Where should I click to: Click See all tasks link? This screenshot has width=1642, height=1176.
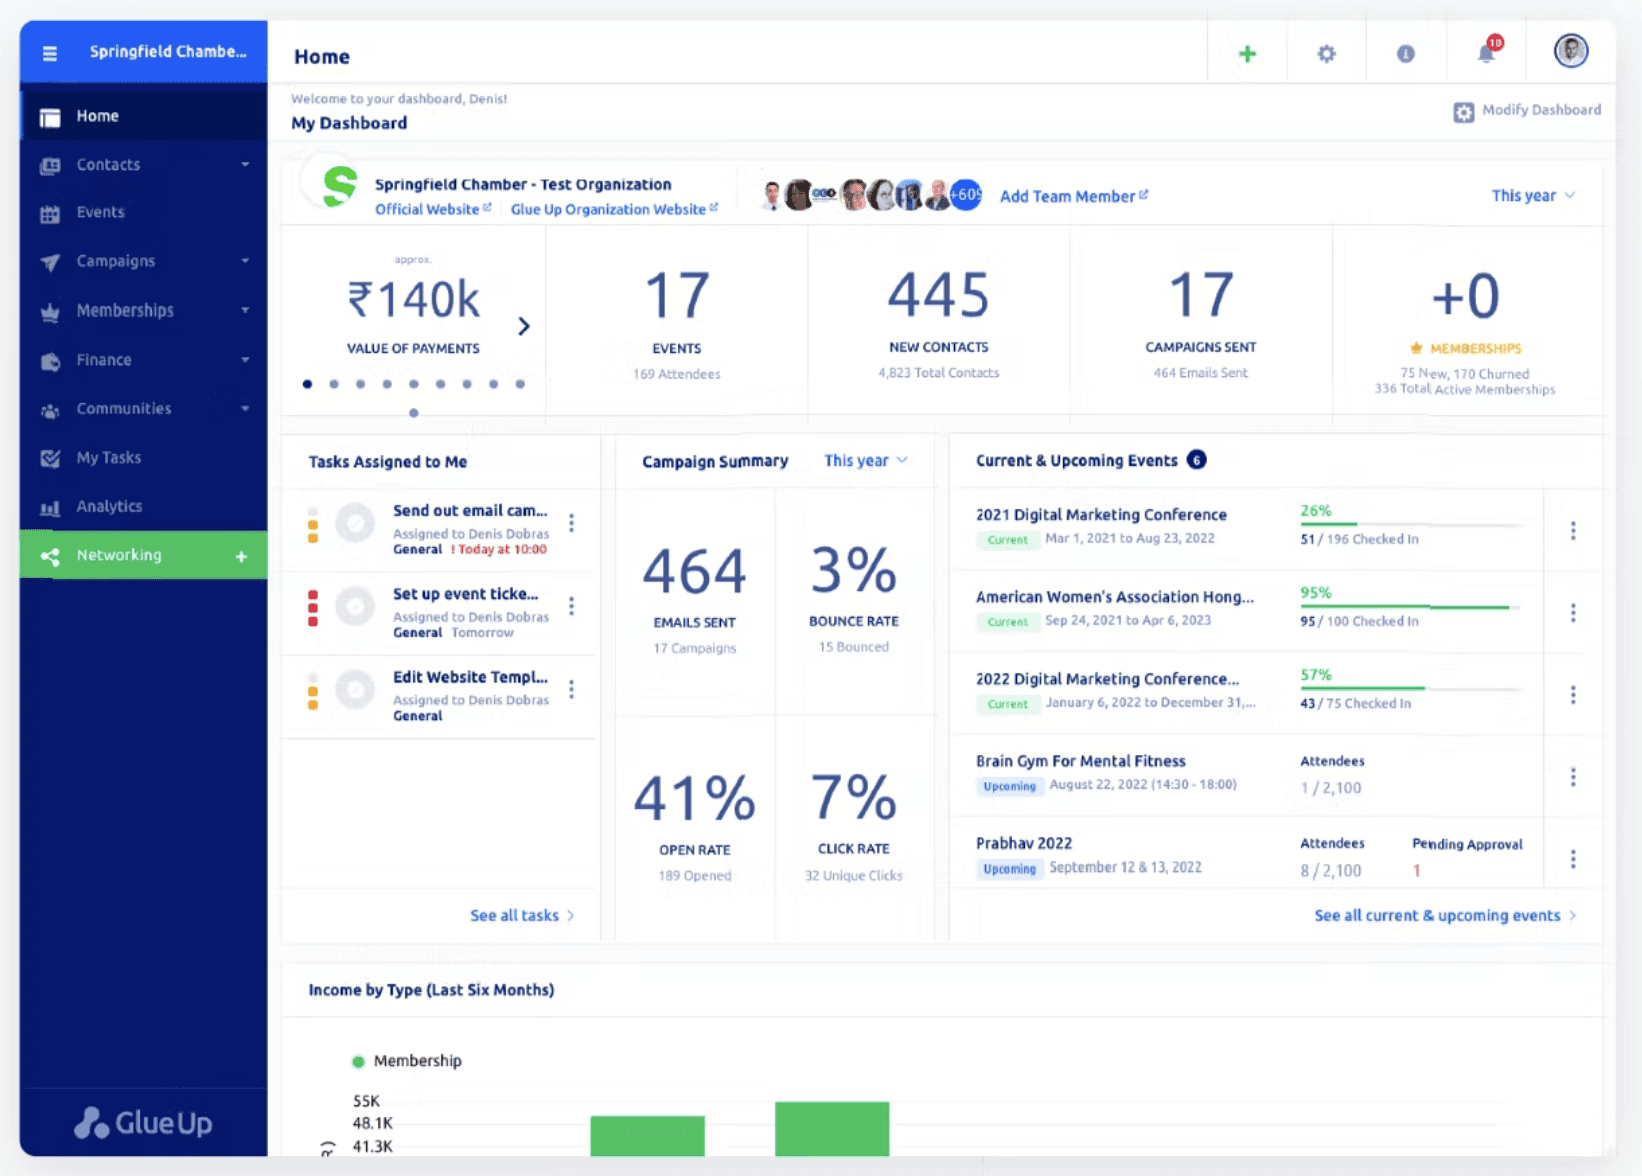click(522, 915)
